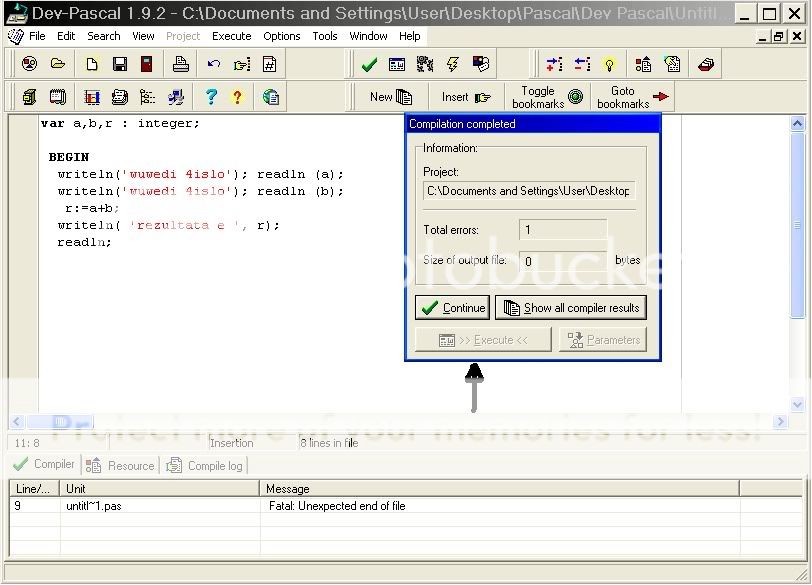
Task: Click Show all compiler results button
Action: (571, 308)
